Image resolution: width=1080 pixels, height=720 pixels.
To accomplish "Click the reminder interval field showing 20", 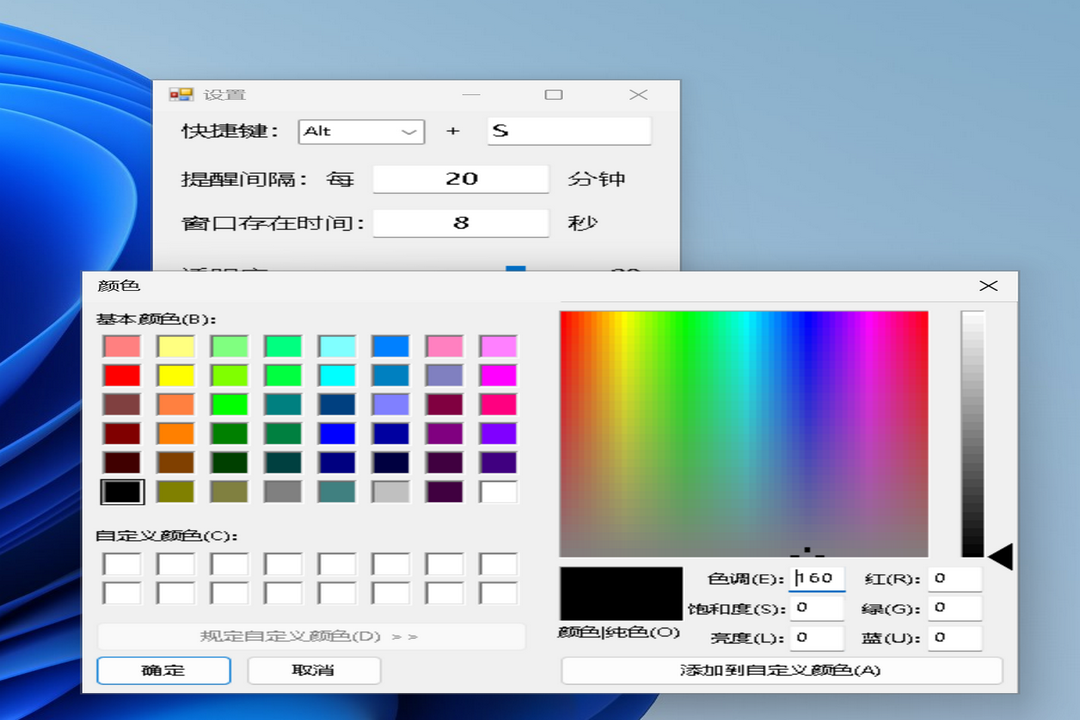I will [x=460, y=179].
